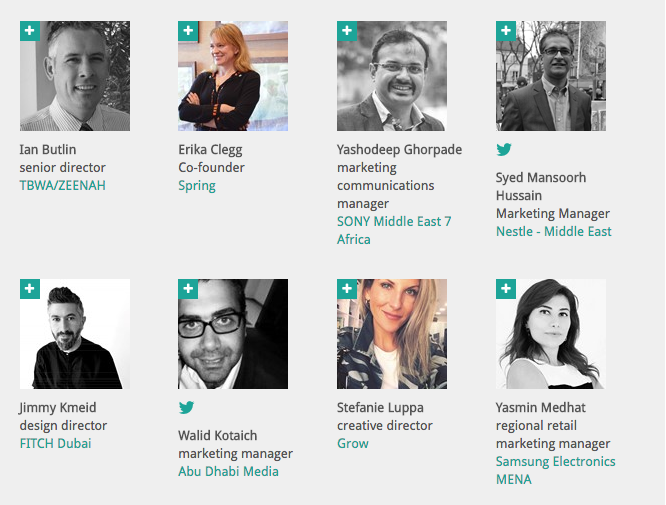Visit the Spring company link

pyautogui.click(x=197, y=186)
